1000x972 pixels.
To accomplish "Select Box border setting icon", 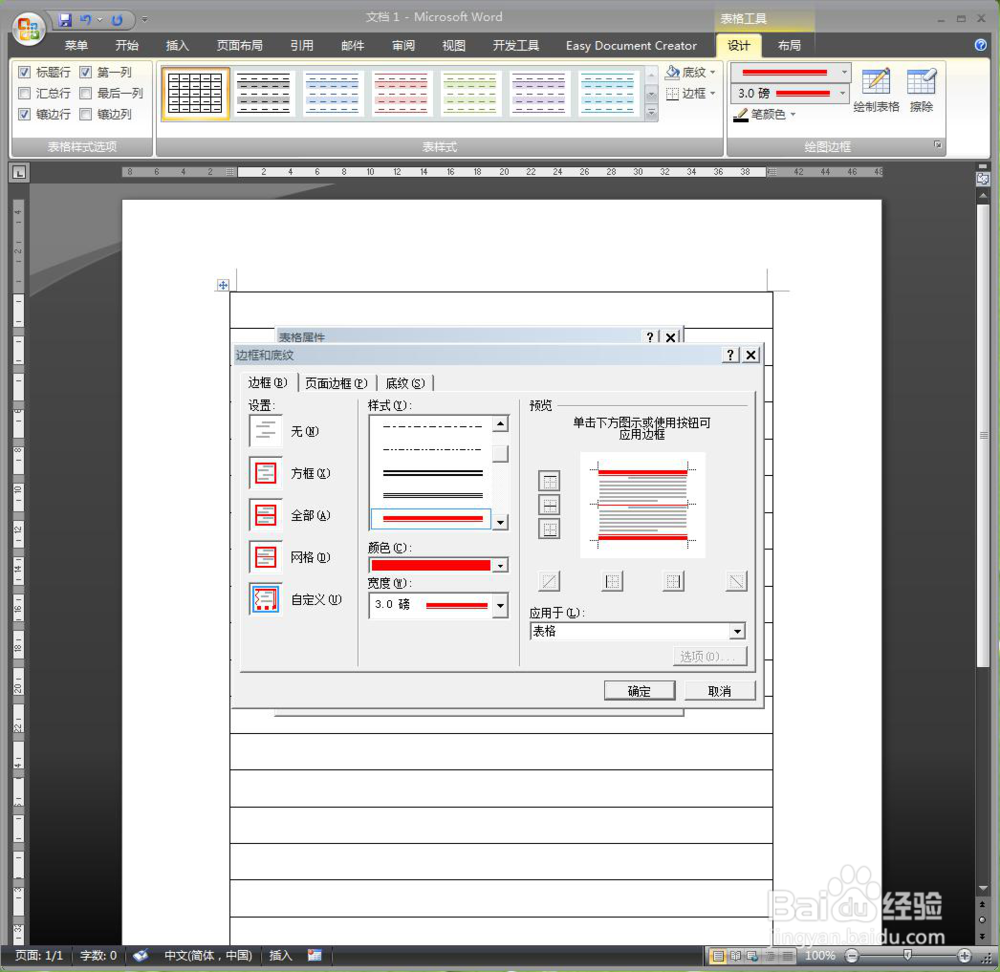I will click(x=265, y=473).
